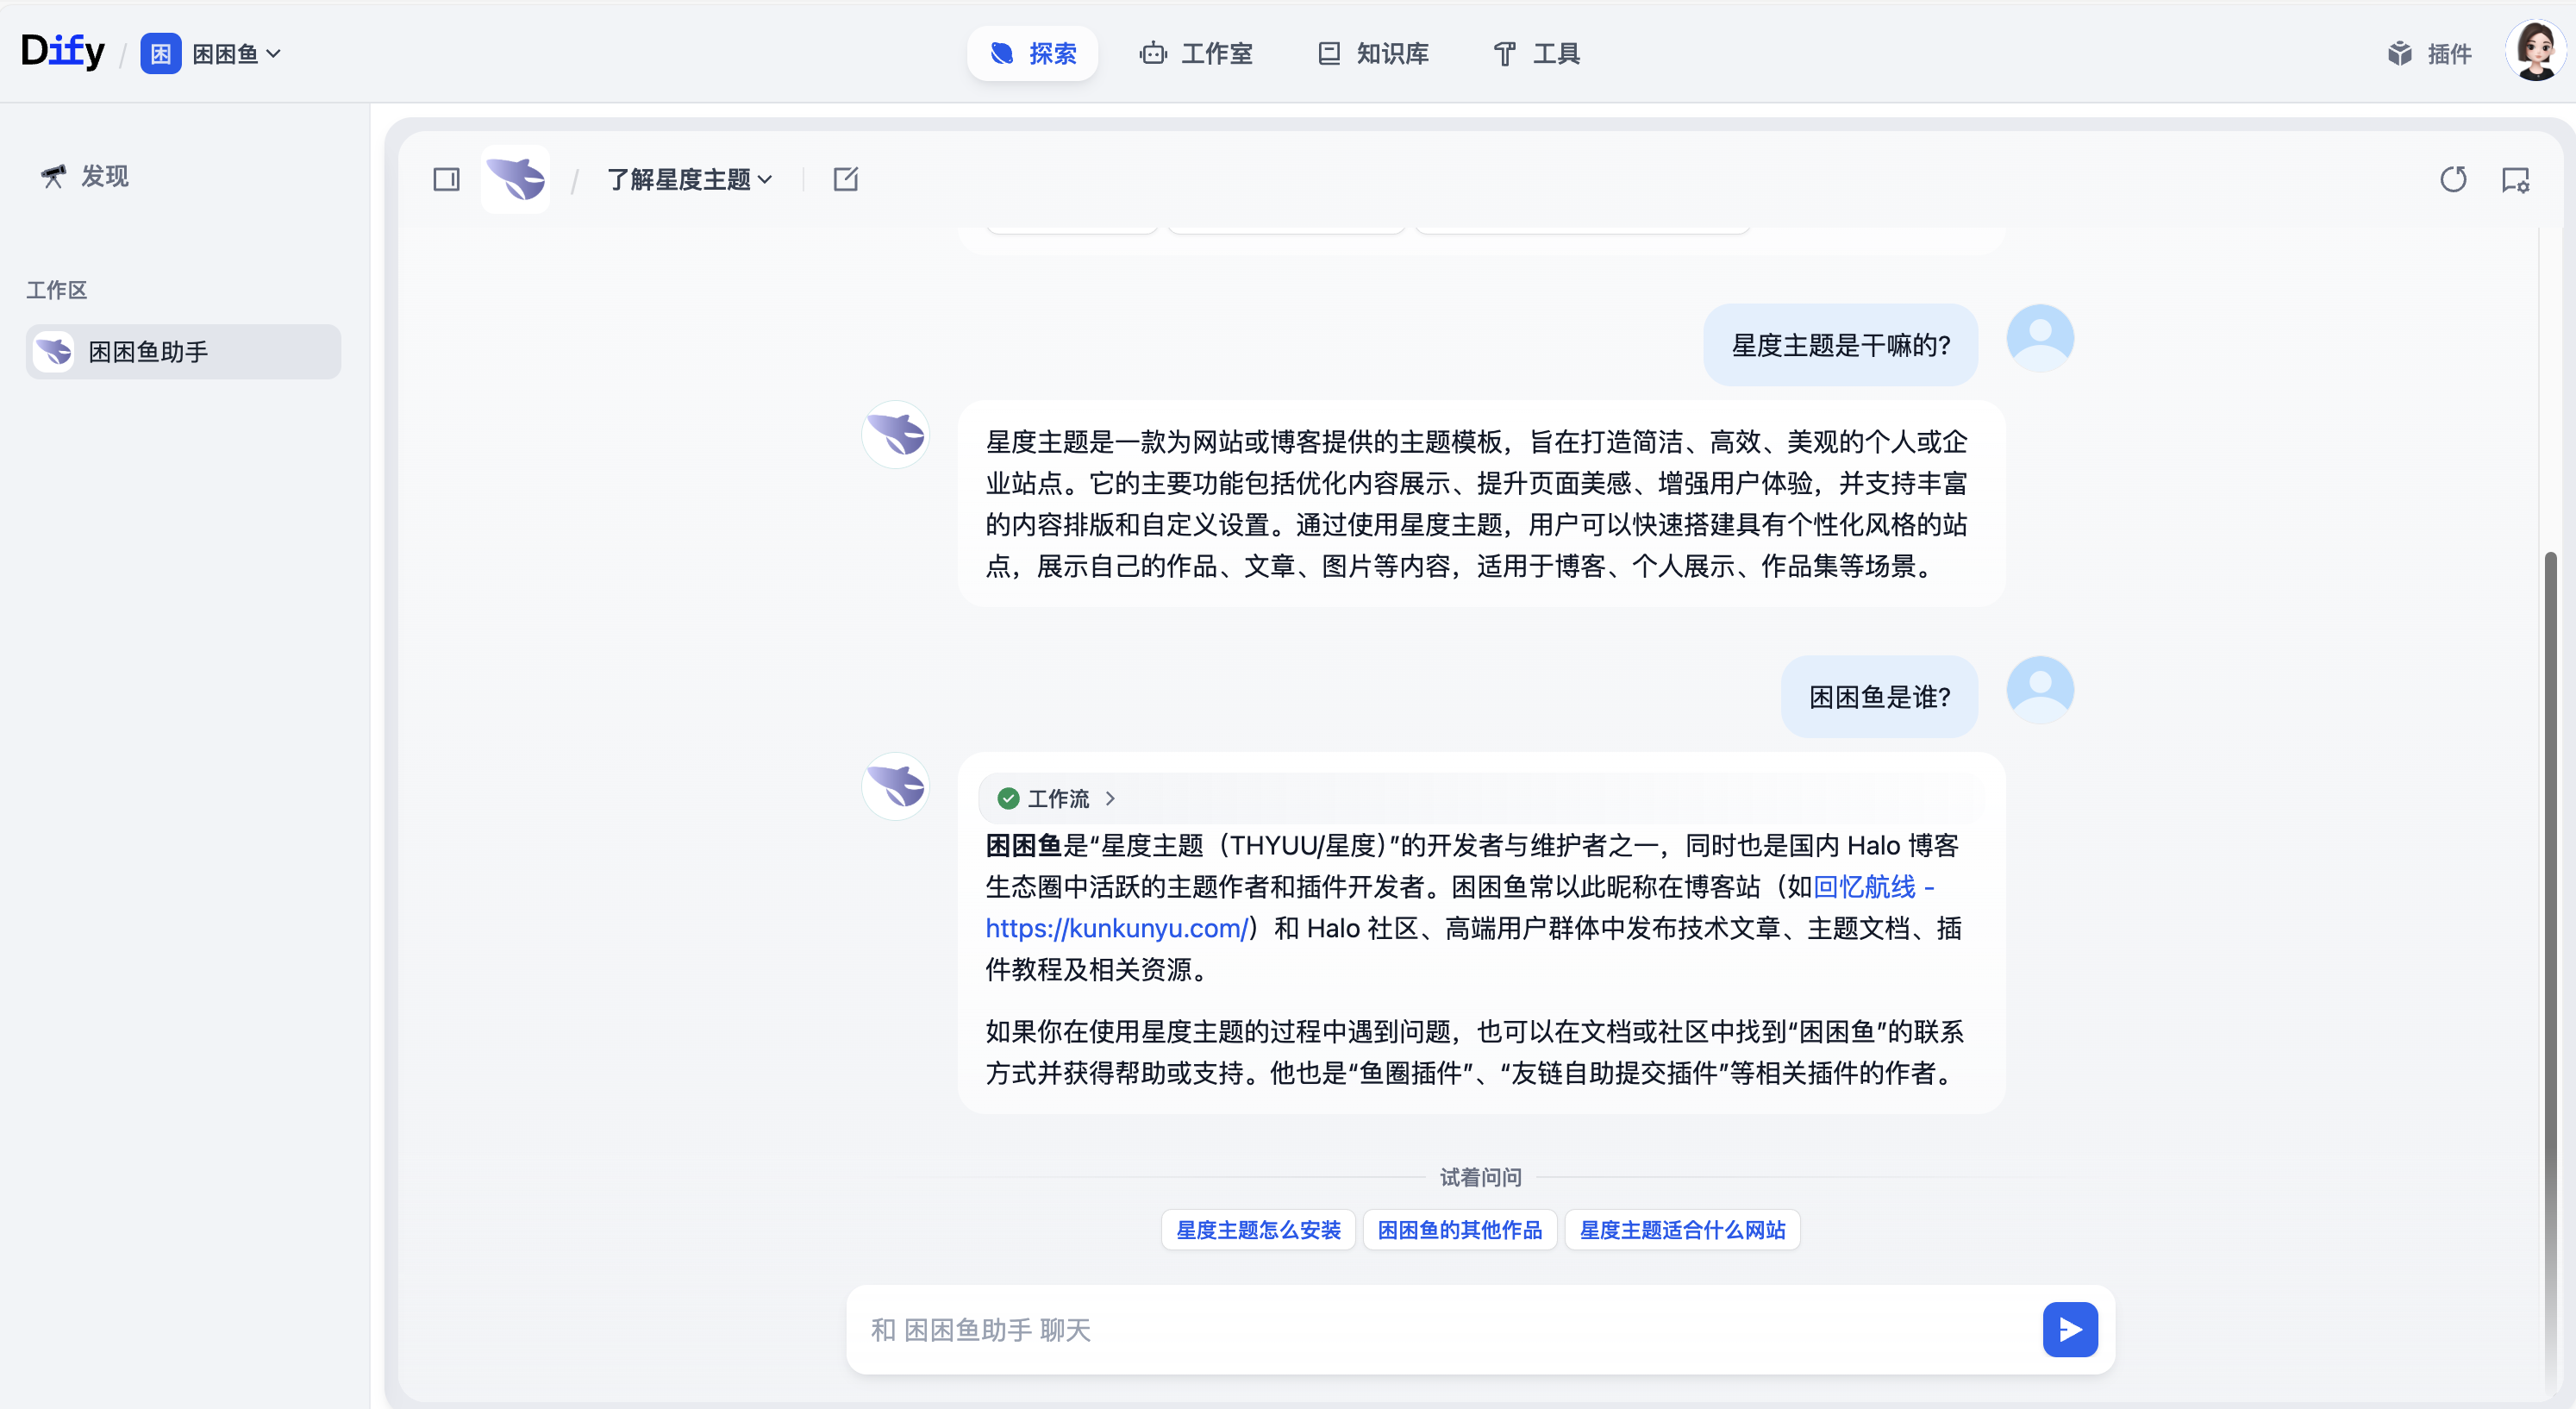Image resolution: width=2576 pixels, height=1409 pixels.
Task: Click the 试着问问 label
Action: coord(1480,1177)
